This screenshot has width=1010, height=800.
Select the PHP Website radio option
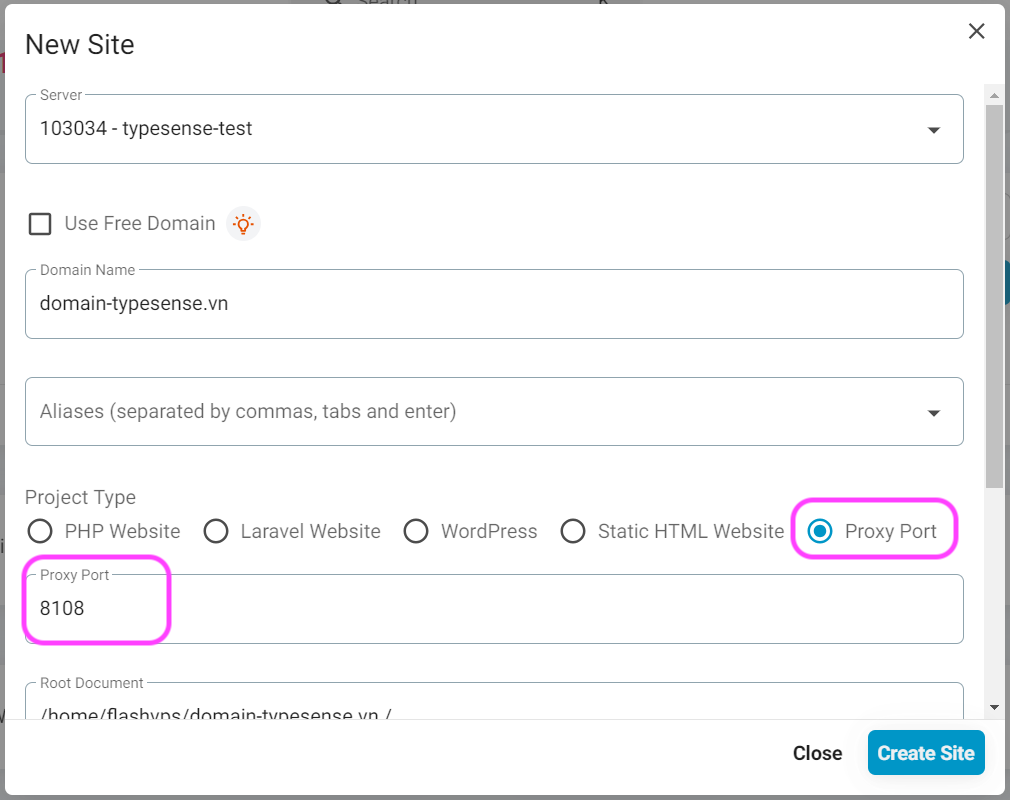[40, 531]
